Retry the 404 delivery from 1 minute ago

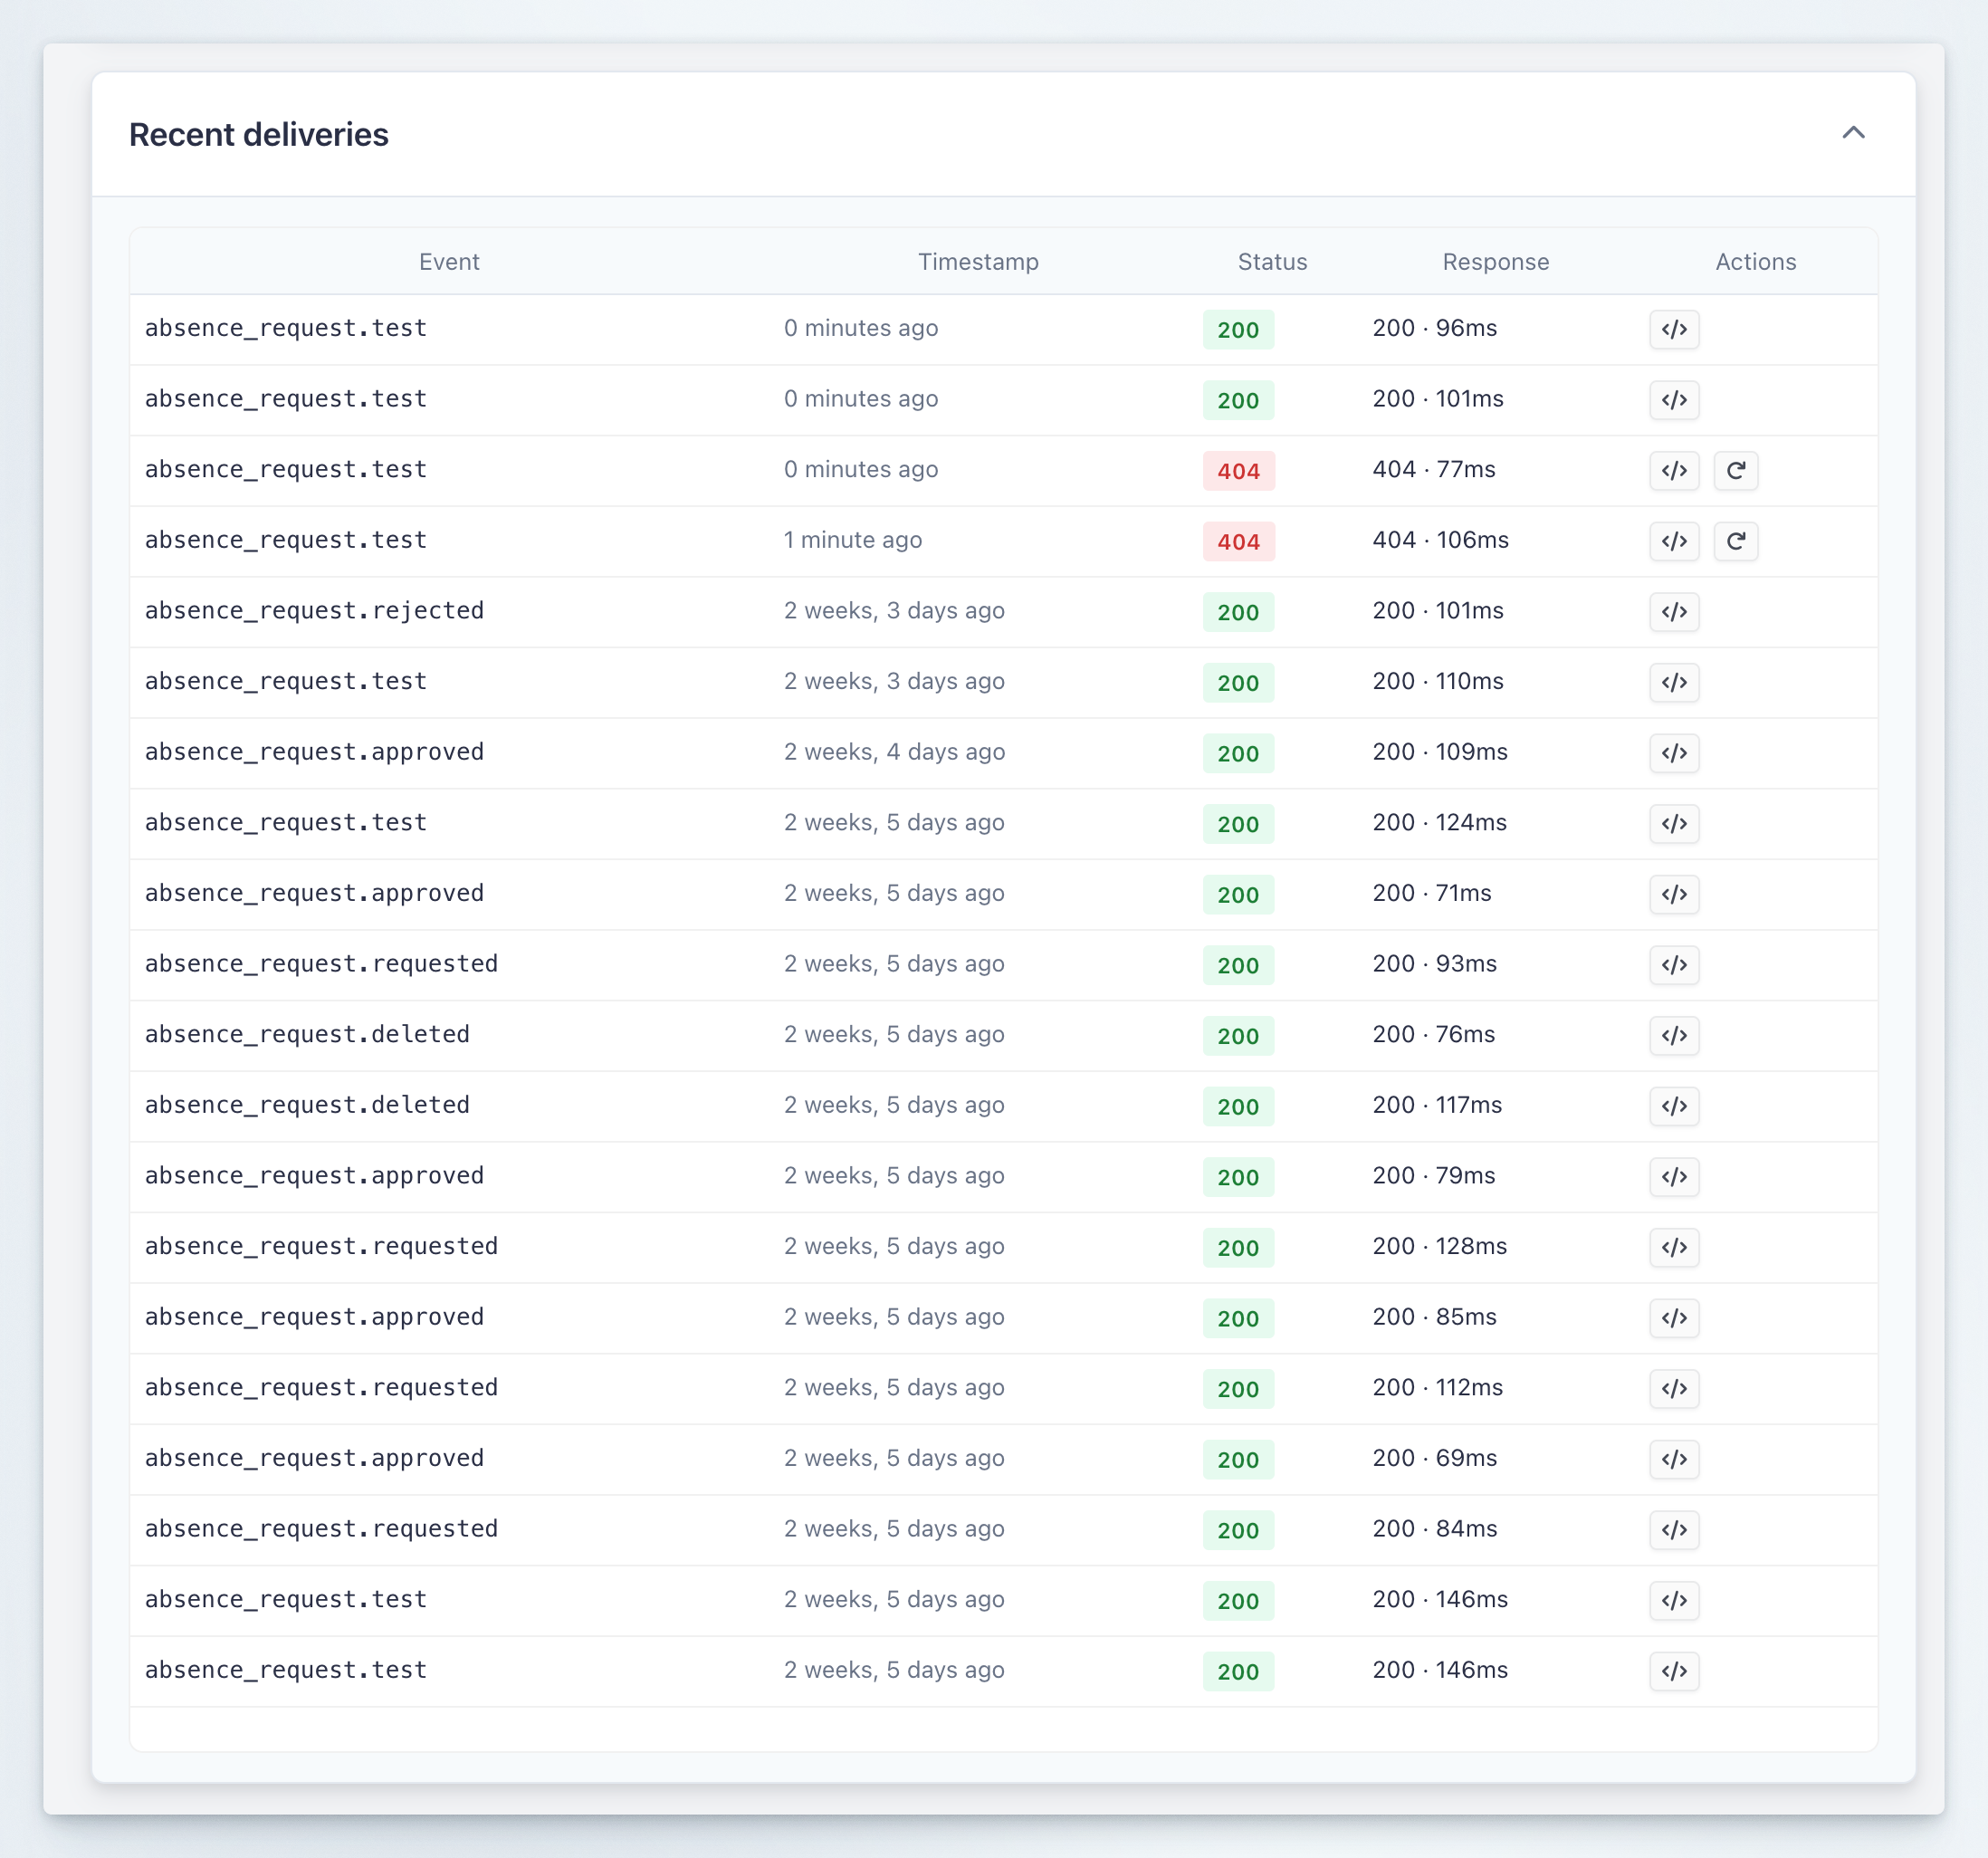click(1736, 541)
